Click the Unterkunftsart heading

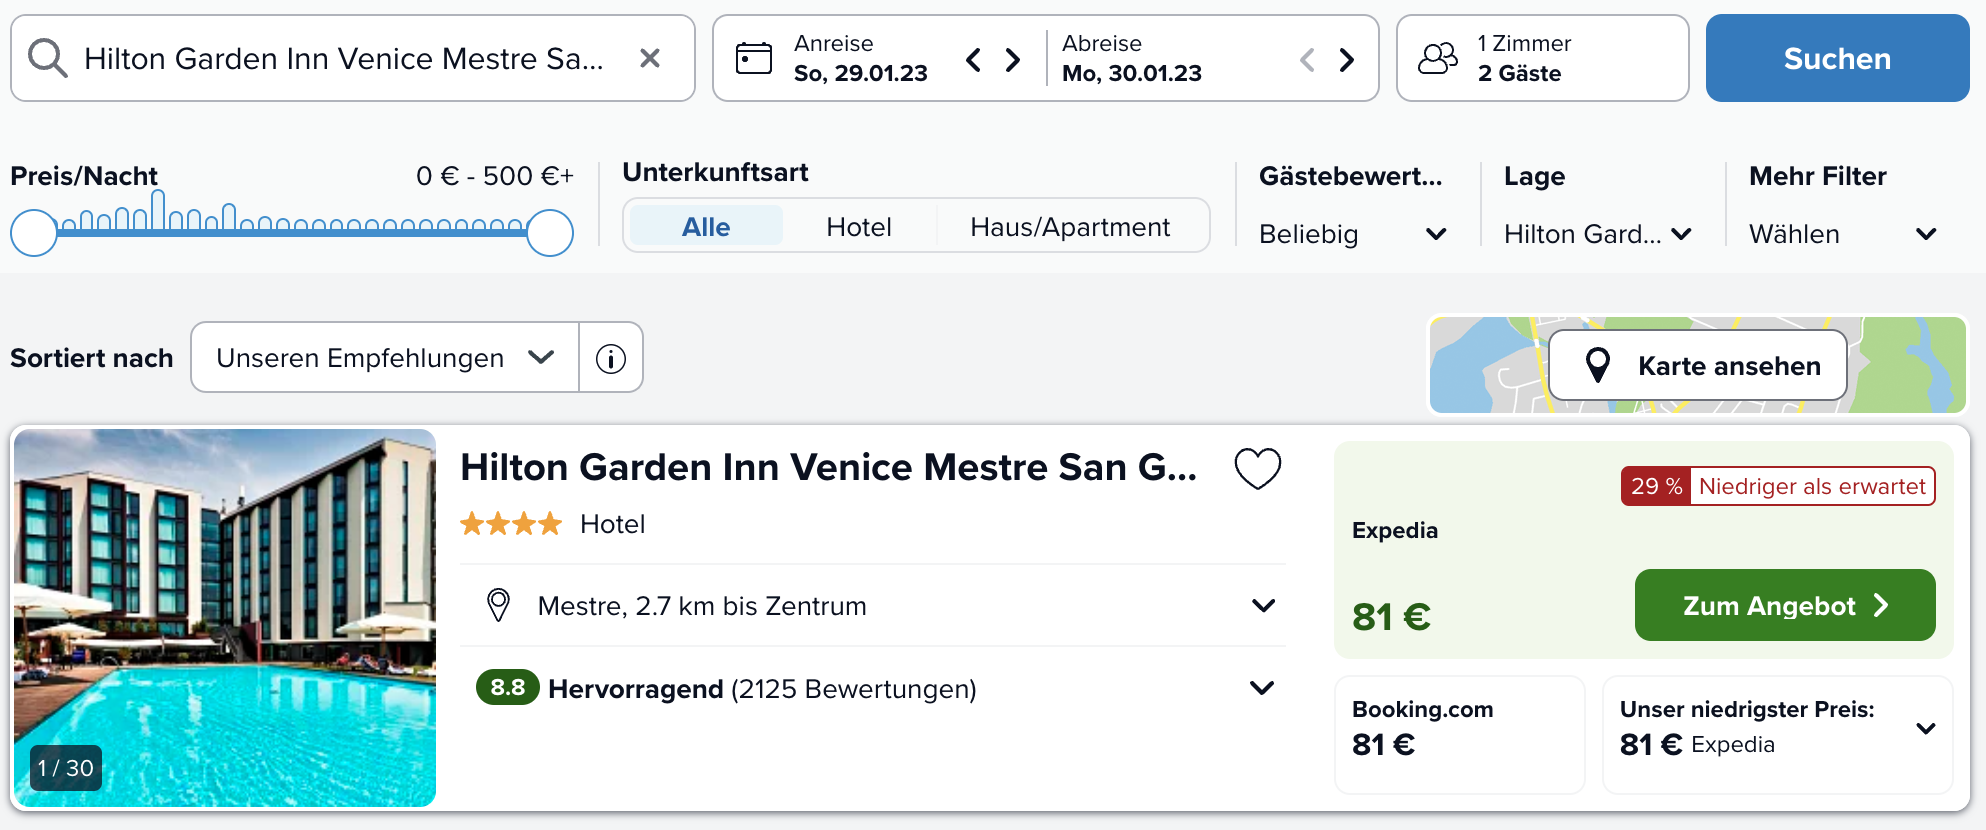pyautogui.click(x=715, y=172)
